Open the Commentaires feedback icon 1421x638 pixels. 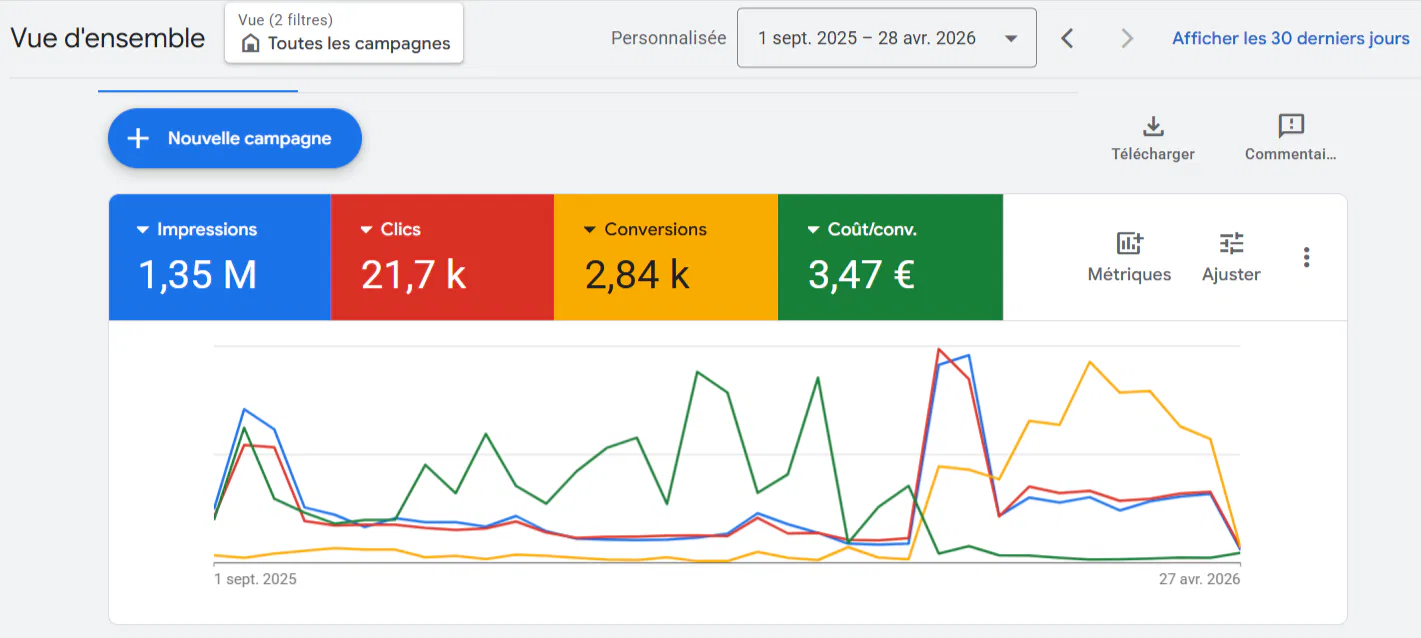(x=1291, y=127)
